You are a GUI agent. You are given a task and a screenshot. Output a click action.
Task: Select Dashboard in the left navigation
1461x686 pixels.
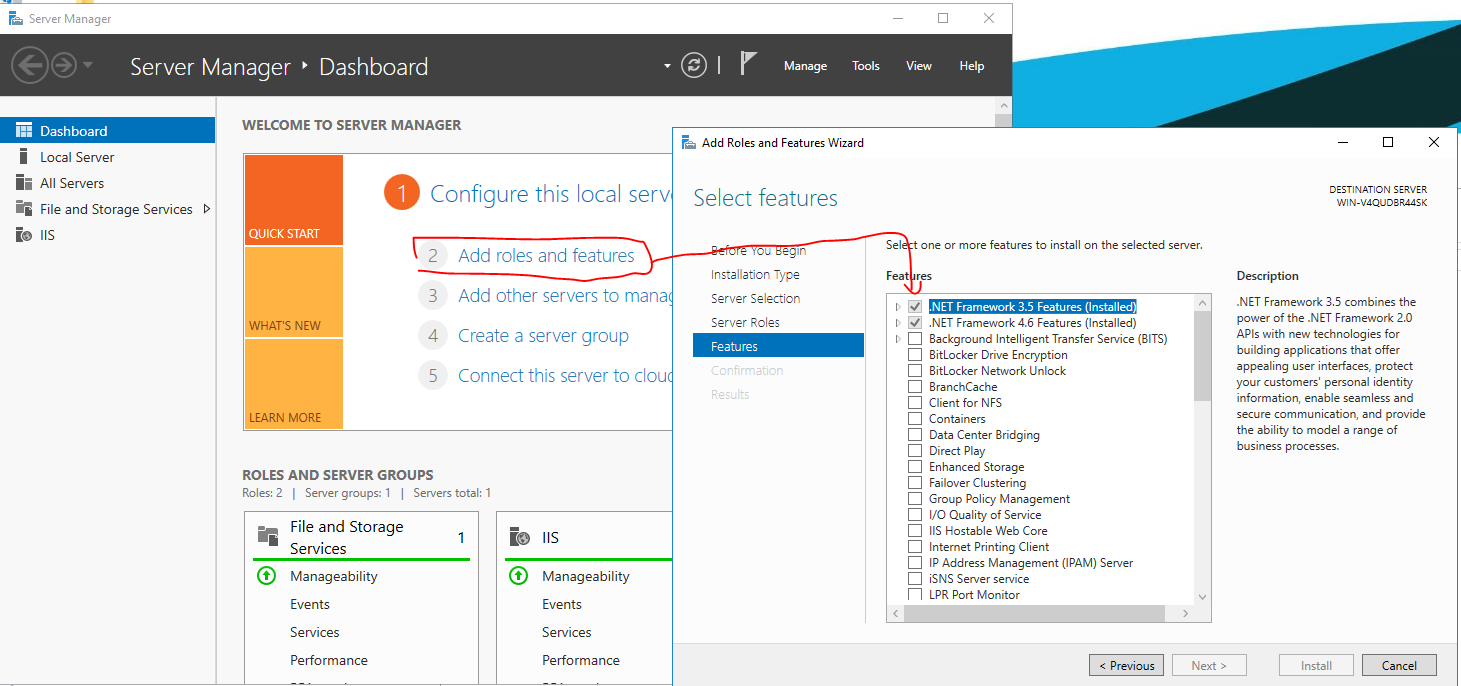tap(107, 131)
